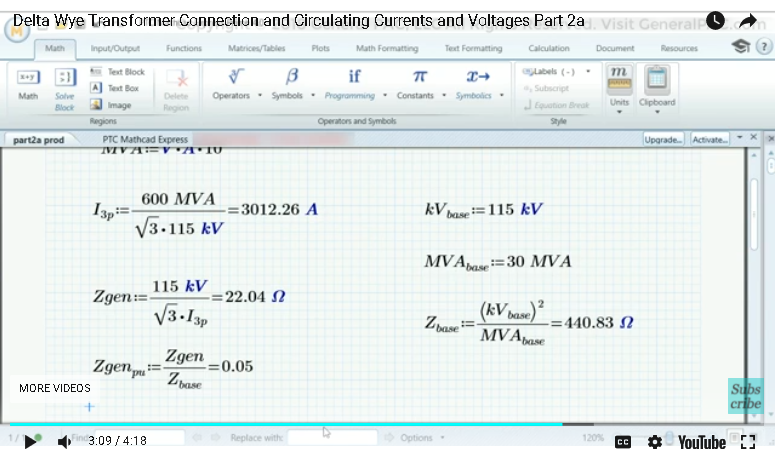Click the Replace with input field

[333, 438]
